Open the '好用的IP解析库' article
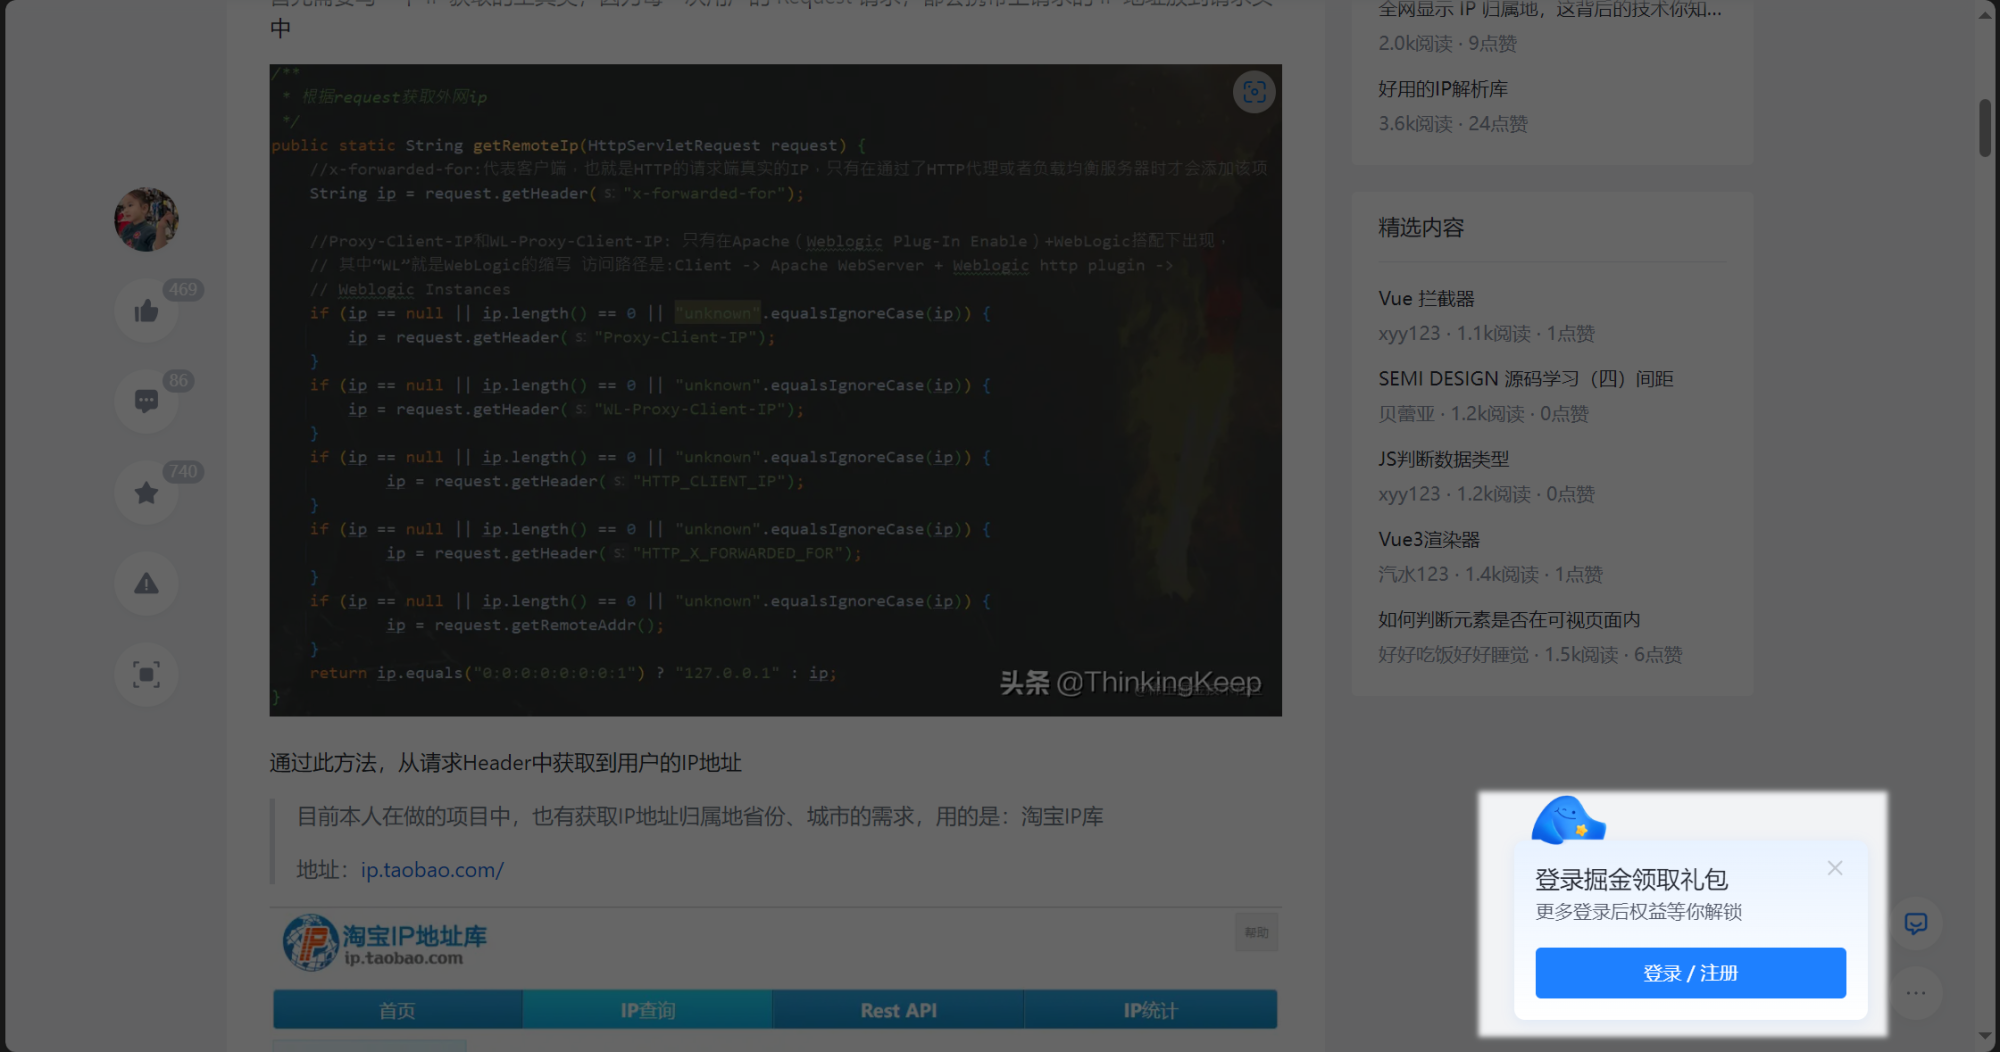This screenshot has height=1052, width=2000. tap(1443, 88)
